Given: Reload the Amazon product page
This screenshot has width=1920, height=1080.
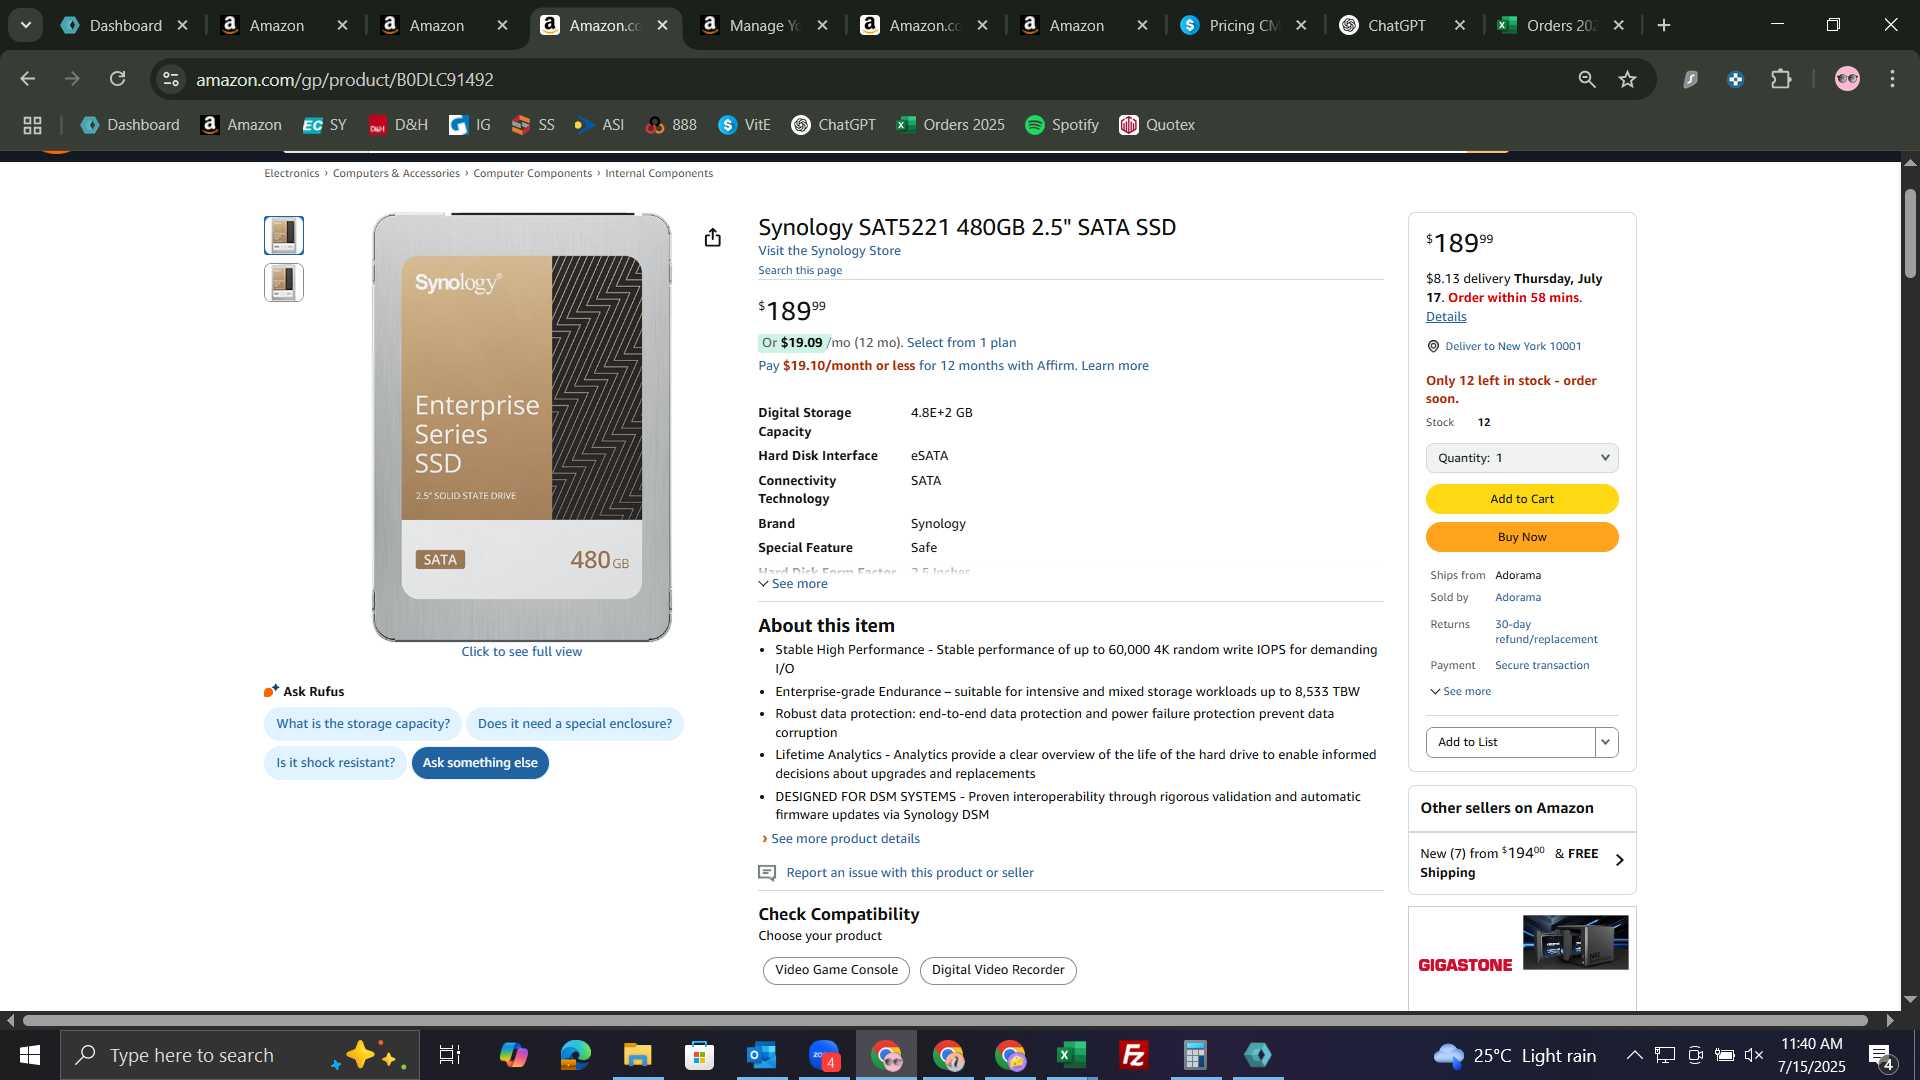Looking at the screenshot, I should (x=118, y=79).
